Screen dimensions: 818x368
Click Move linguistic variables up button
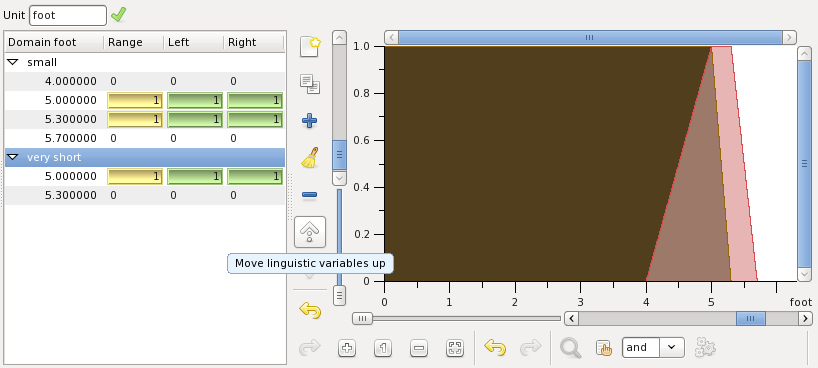click(x=310, y=232)
